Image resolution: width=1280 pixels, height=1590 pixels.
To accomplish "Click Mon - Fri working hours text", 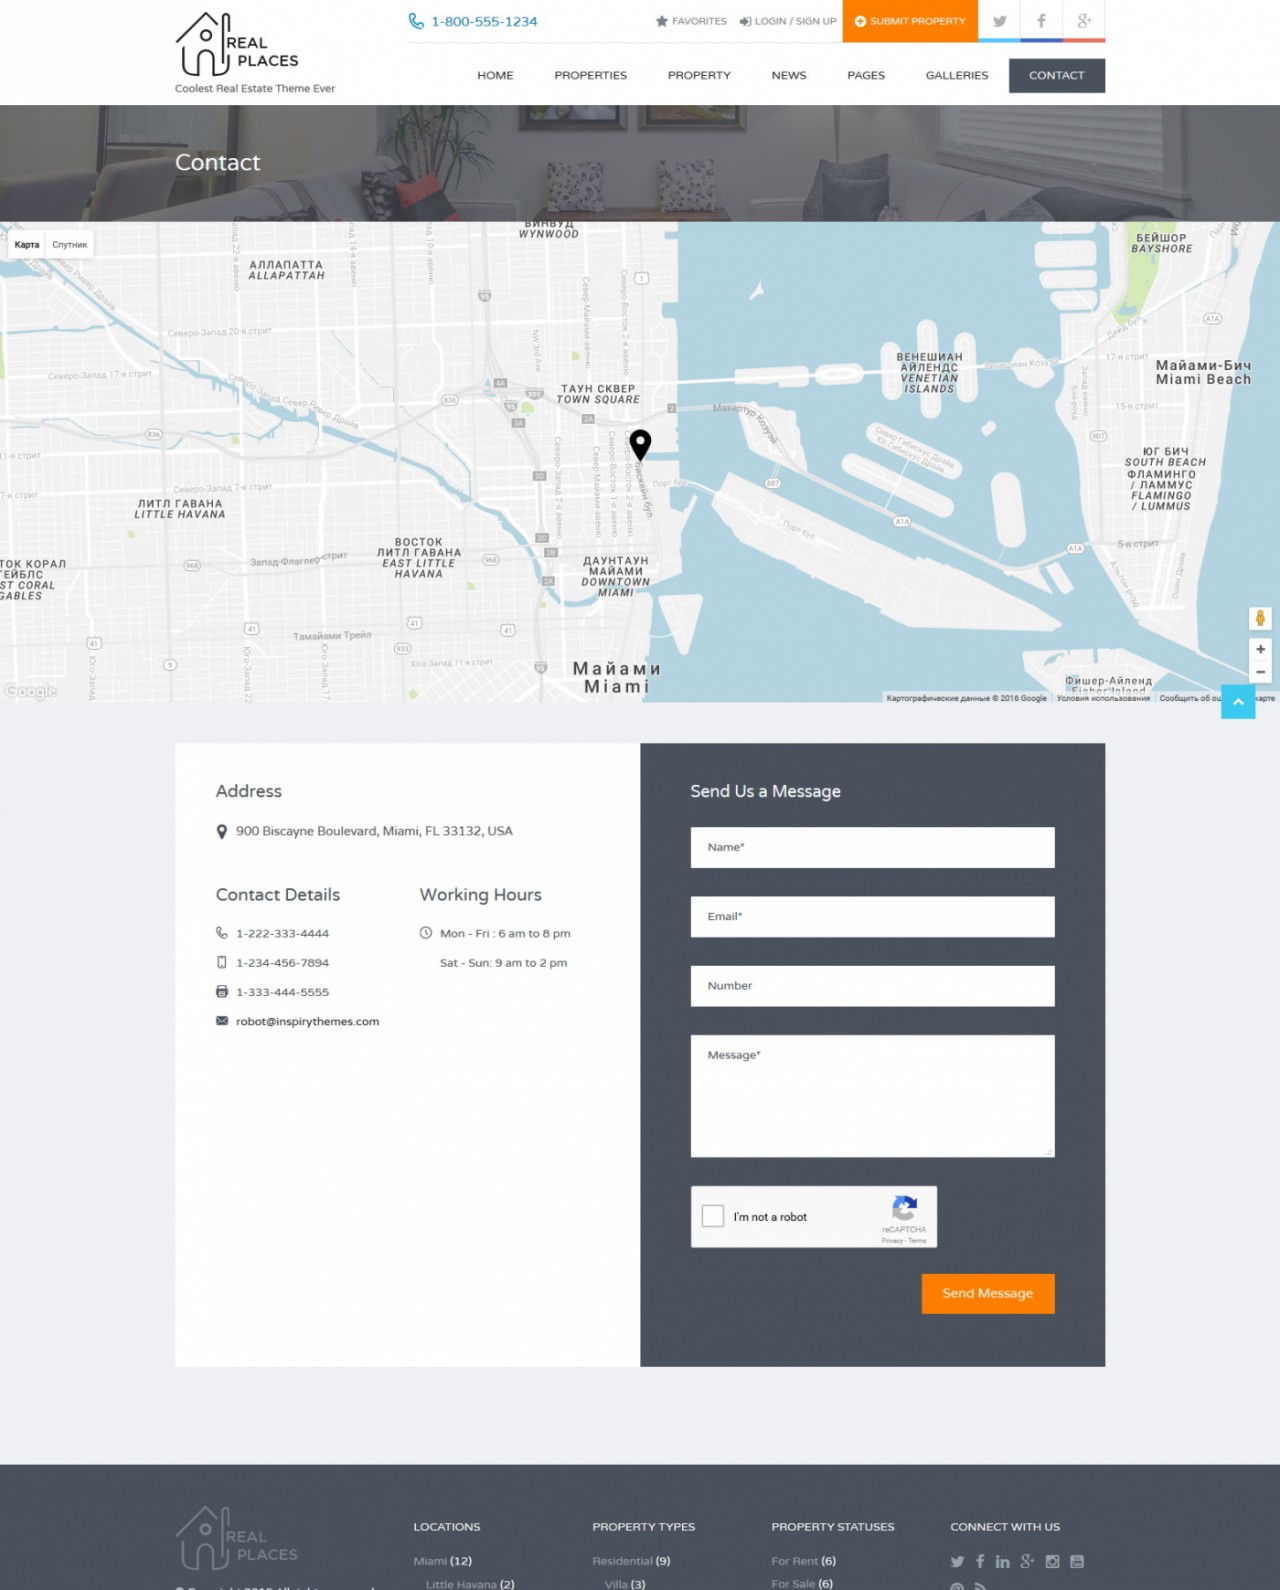I will pyautogui.click(x=505, y=933).
